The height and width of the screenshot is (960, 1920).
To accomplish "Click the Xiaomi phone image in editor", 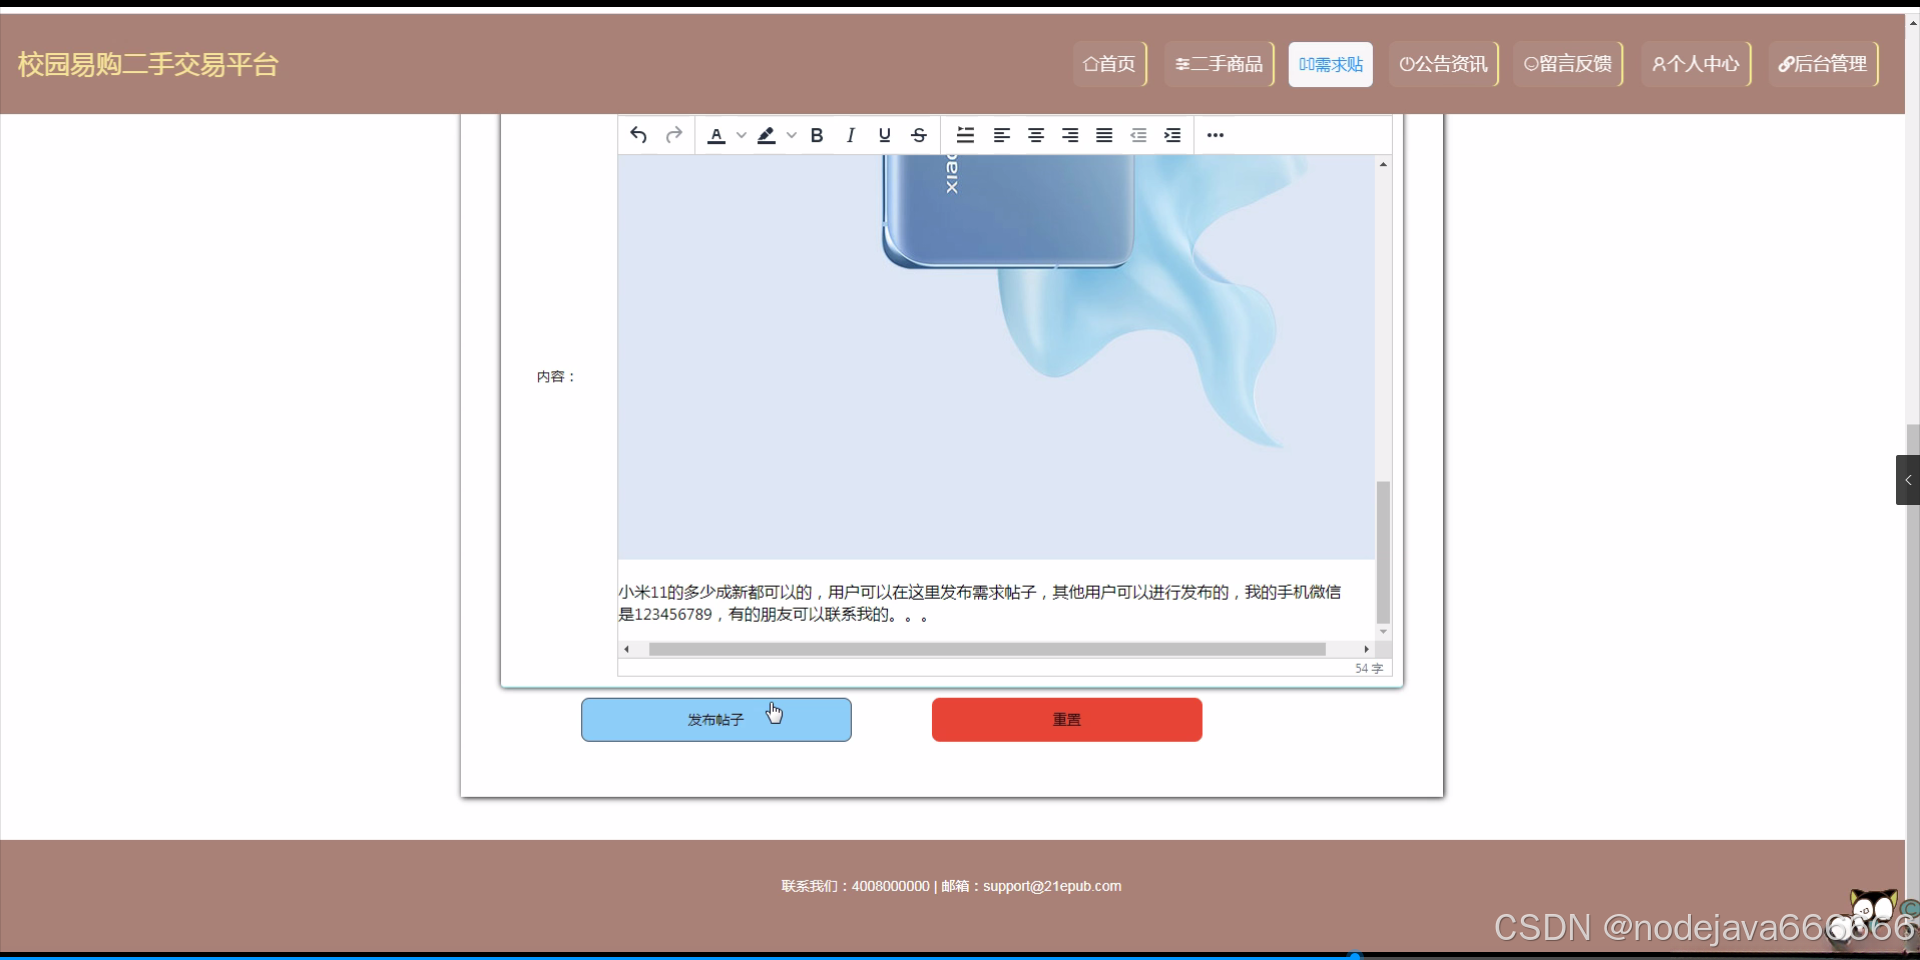I will pyautogui.click(x=996, y=356).
